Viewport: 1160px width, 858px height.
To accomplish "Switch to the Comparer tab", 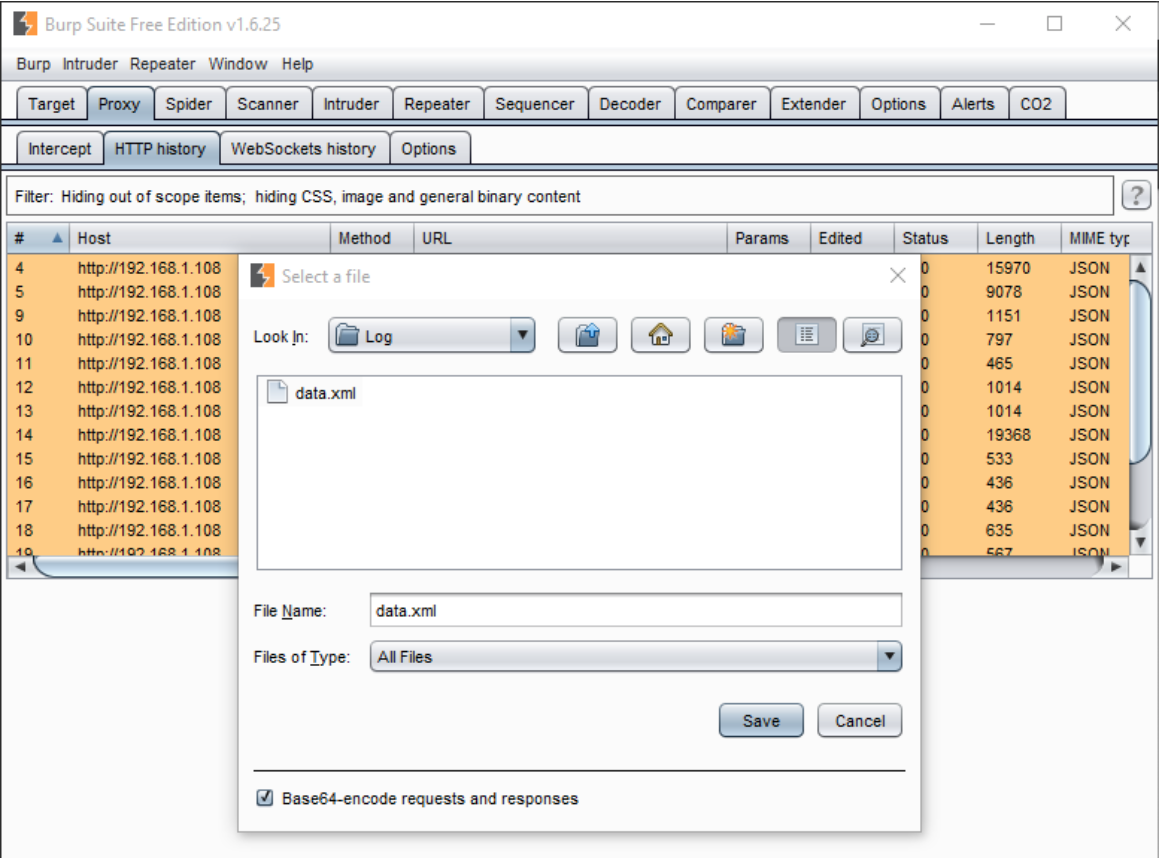I will [x=721, y=104].
